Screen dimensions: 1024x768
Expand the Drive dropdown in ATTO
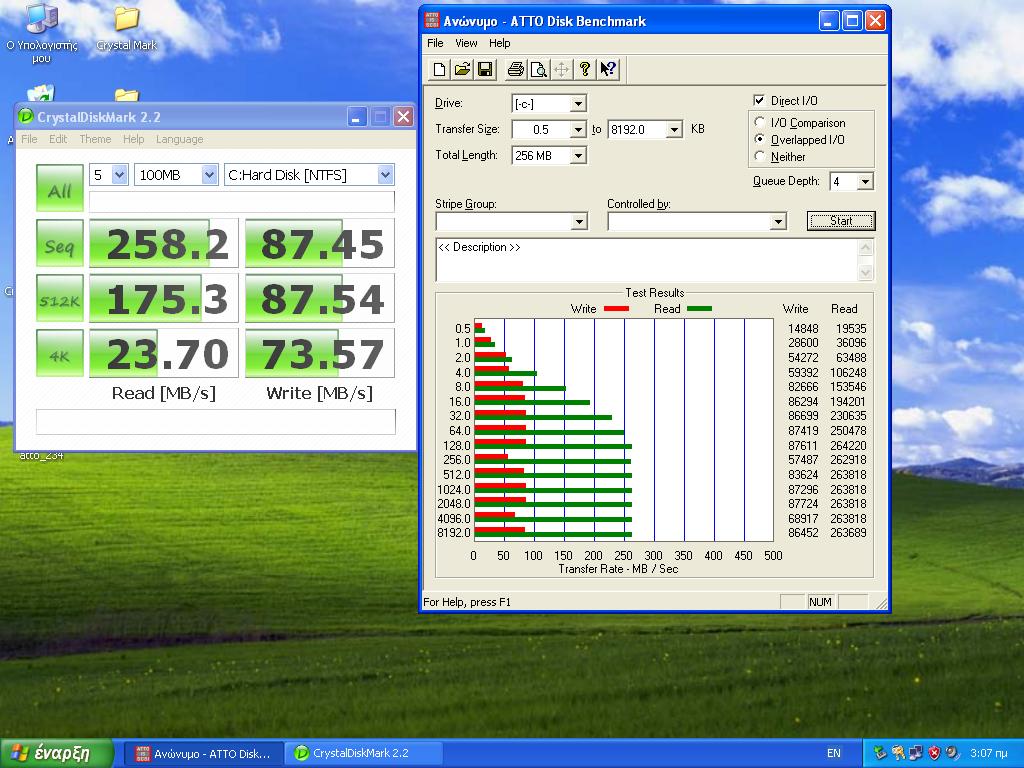point(578,104)
